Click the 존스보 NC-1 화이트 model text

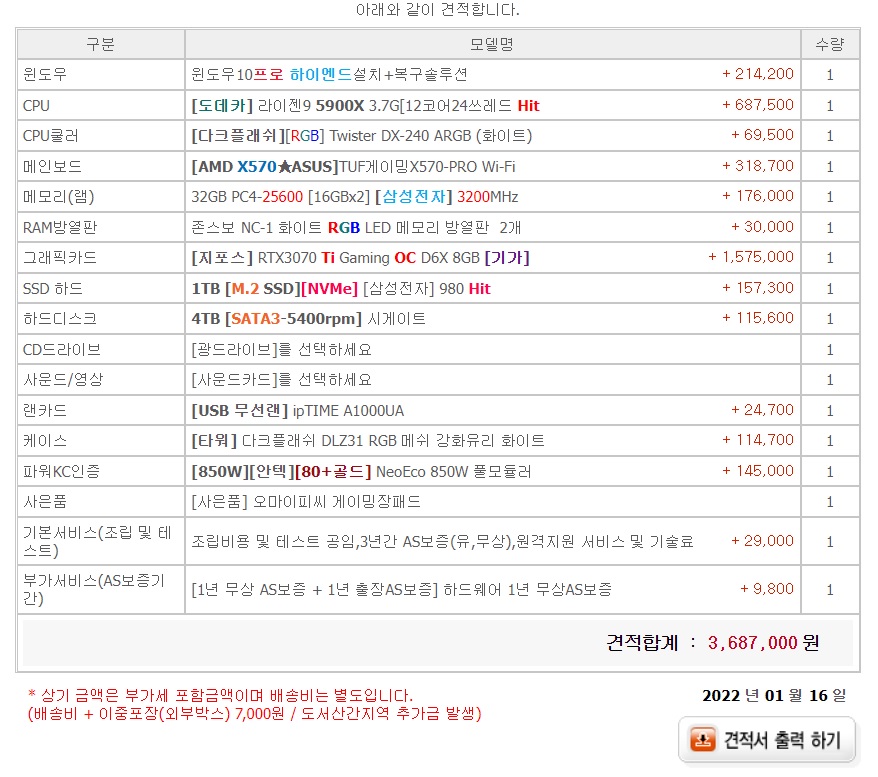coord(356,228)
